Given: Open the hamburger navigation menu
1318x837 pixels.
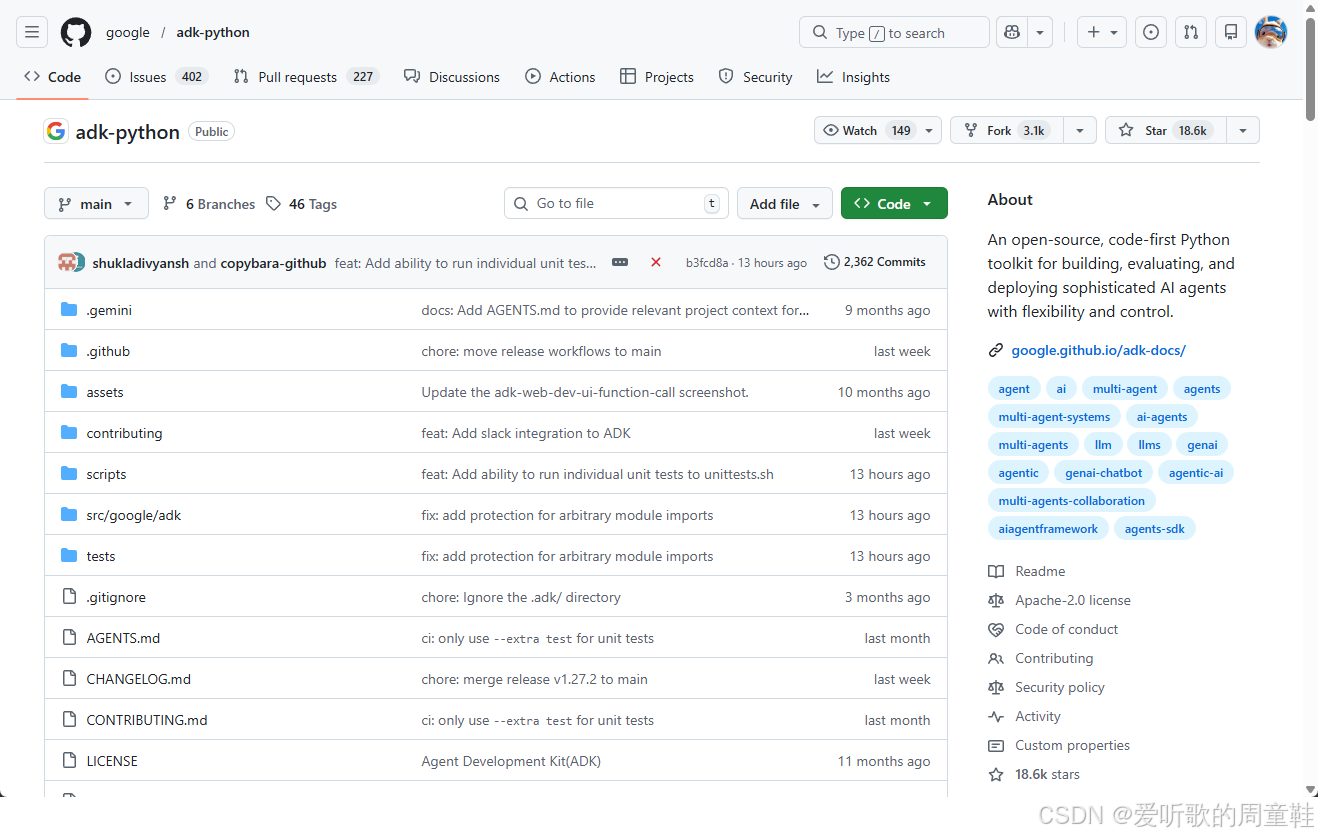Looking at the screenshot, I should 32,32.
